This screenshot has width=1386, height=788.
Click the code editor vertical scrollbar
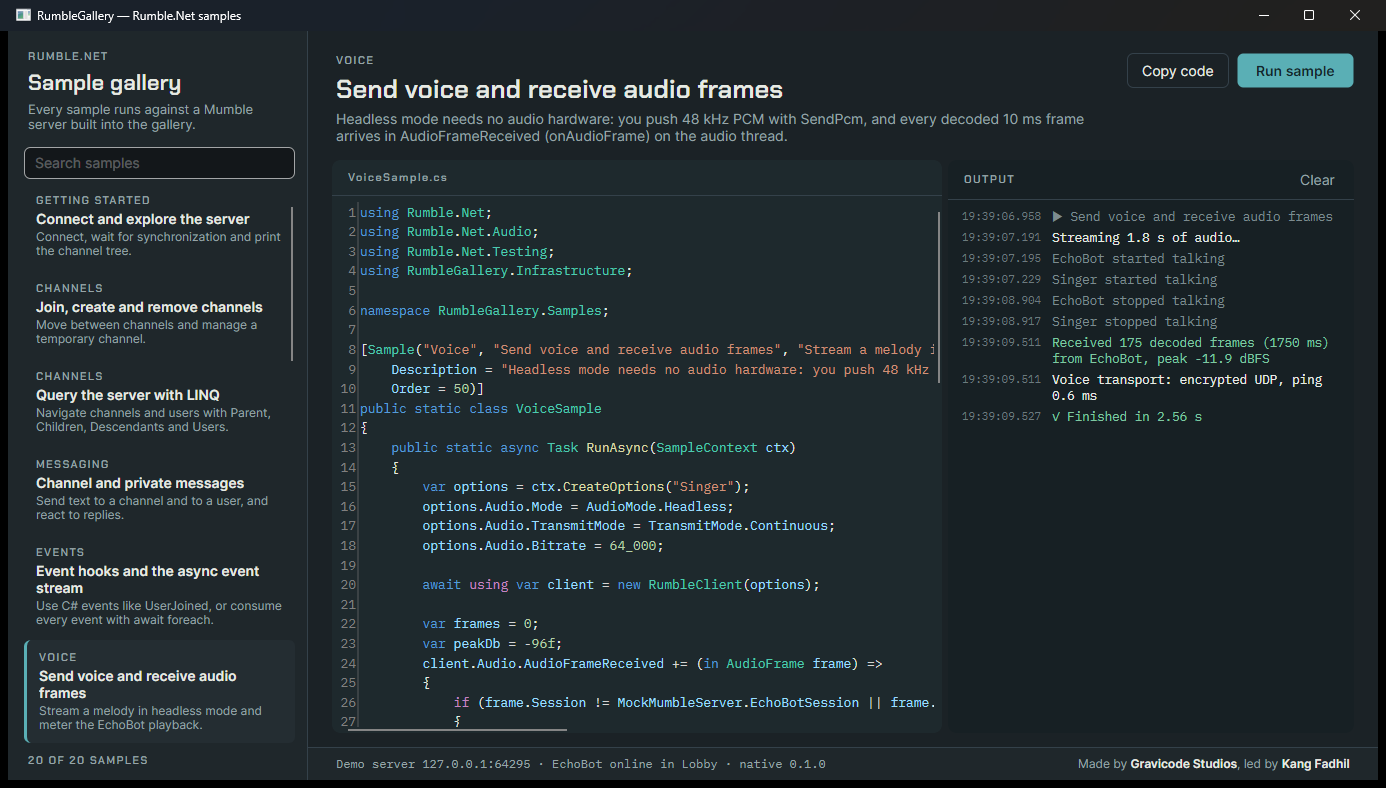(939, 298)
